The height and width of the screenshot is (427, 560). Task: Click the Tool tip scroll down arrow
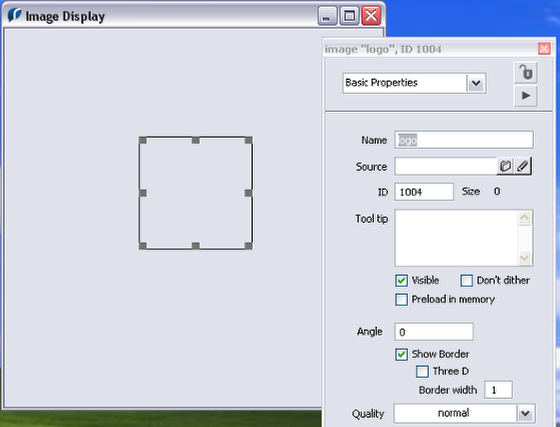click(x=525, y=258)
